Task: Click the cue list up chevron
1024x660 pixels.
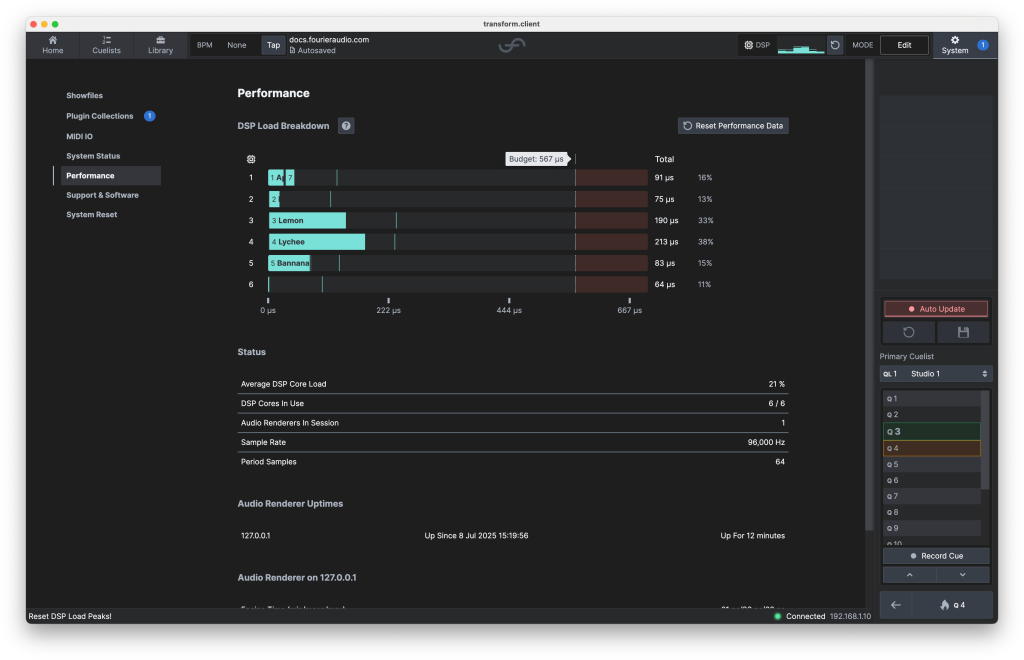Action: tap(909, 575)
